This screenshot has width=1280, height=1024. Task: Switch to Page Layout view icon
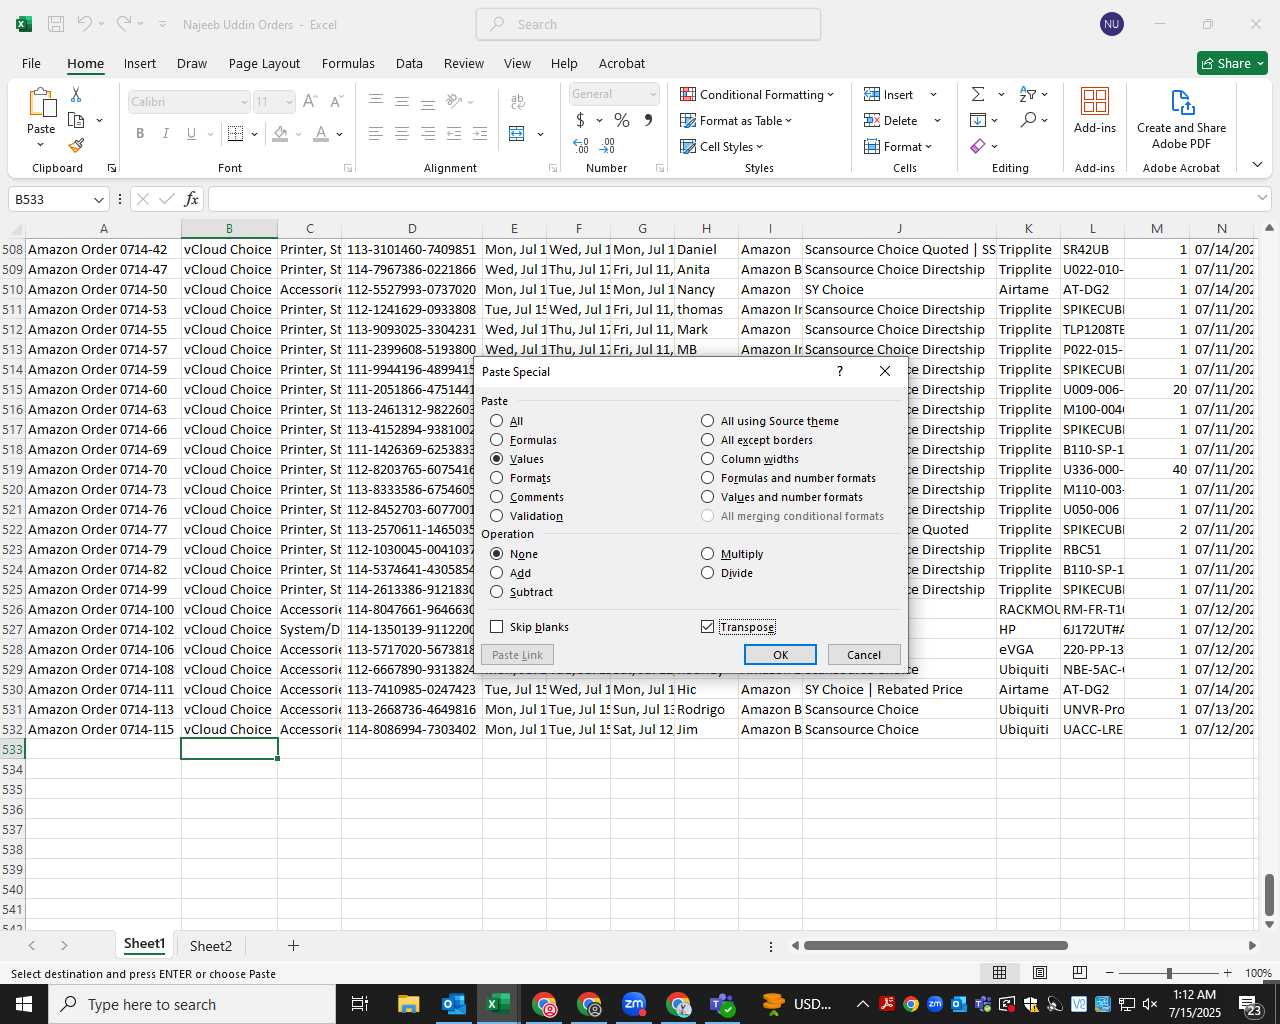pyautogui.click(x=1039, y=973)
